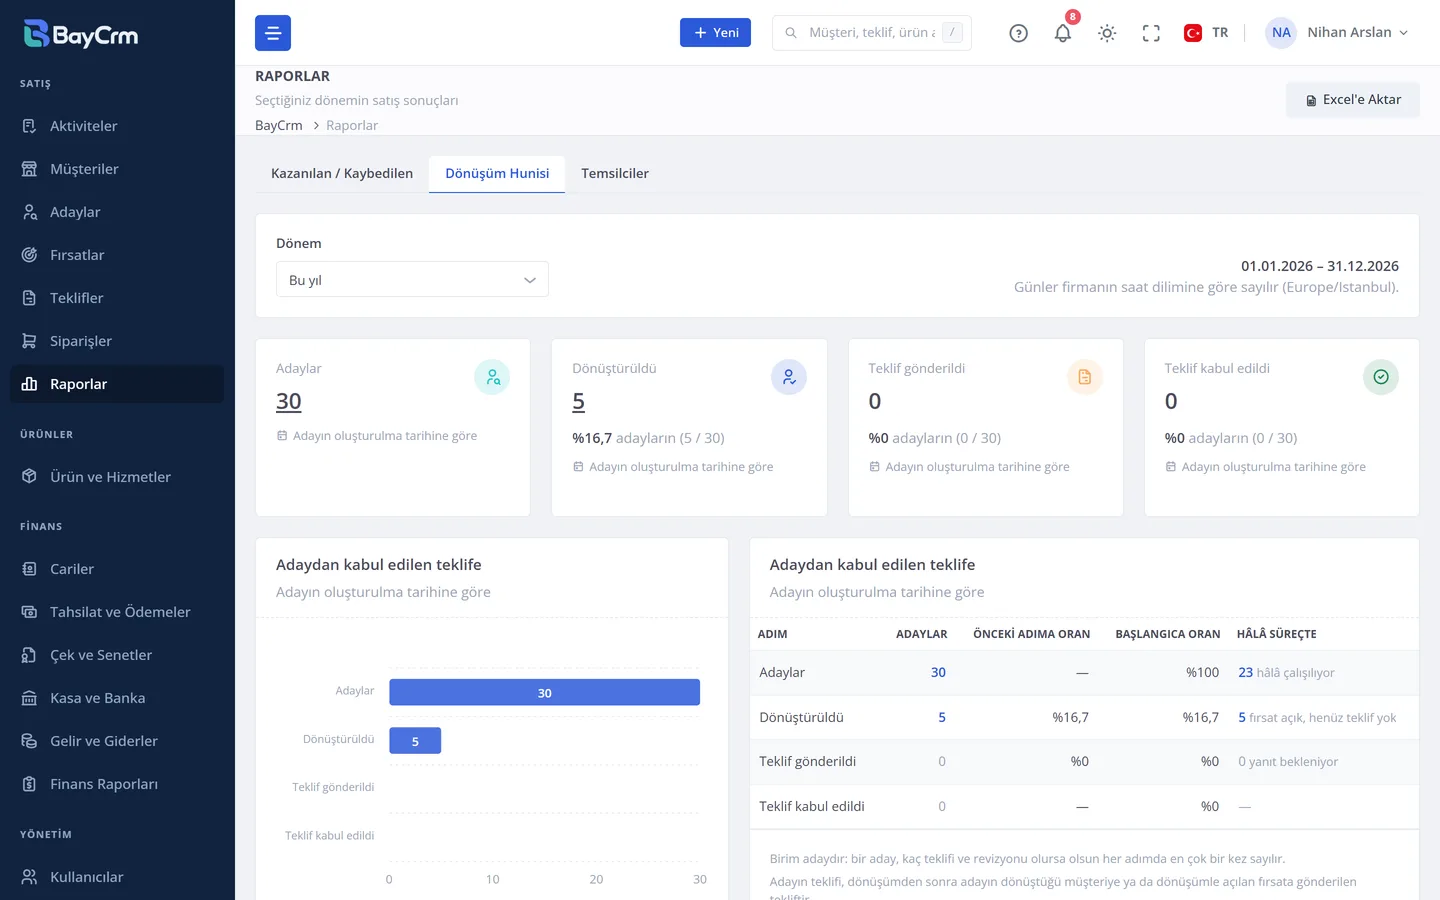1440x900 pixels.
Task: Click the Dönüştürüldü card user icon
Action: click(789, 377)
